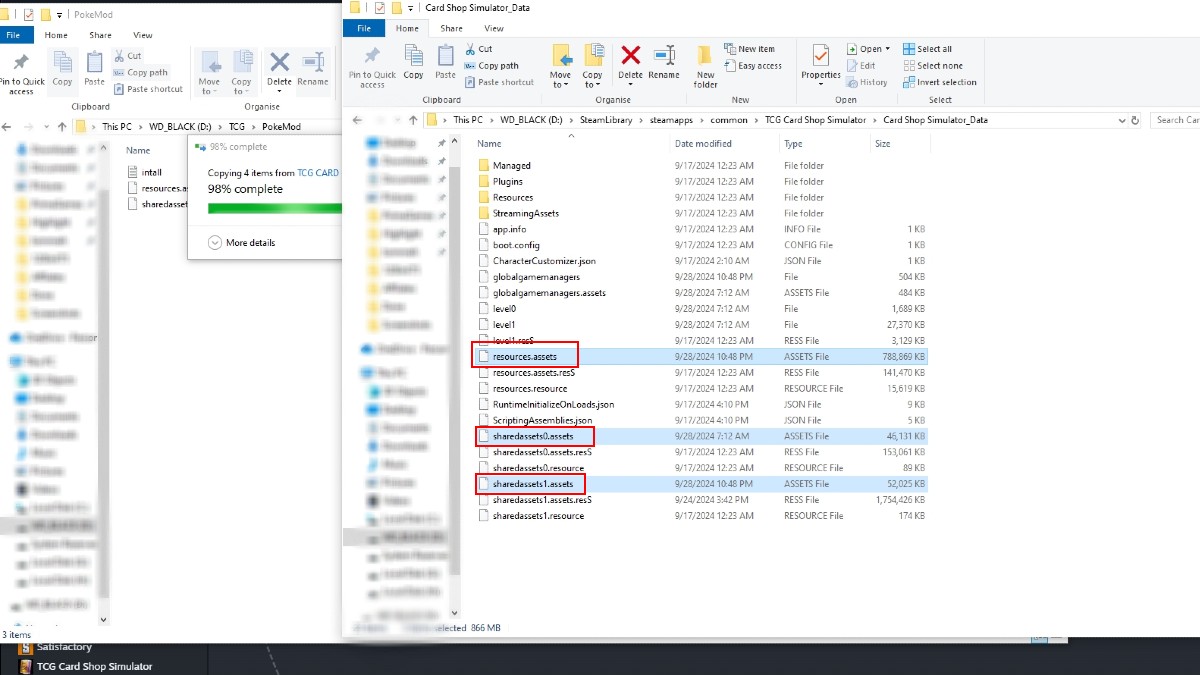Open the Share tab in PokeMod window
This screenshot has width=1200, height=675.
pyautogui.click(x=100, y=35)
